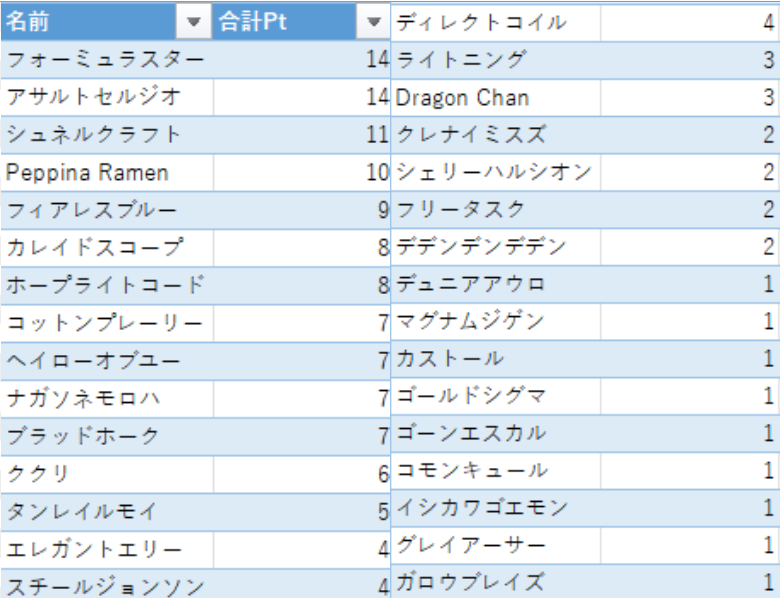Select the ディレクトコイル cell
The width and height of the screenshot is (780, 598).
[495, 22]
